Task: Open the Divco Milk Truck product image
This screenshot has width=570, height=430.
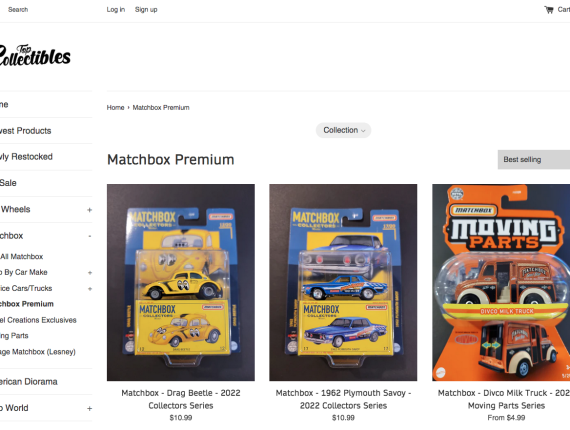Action: (501, 282)
